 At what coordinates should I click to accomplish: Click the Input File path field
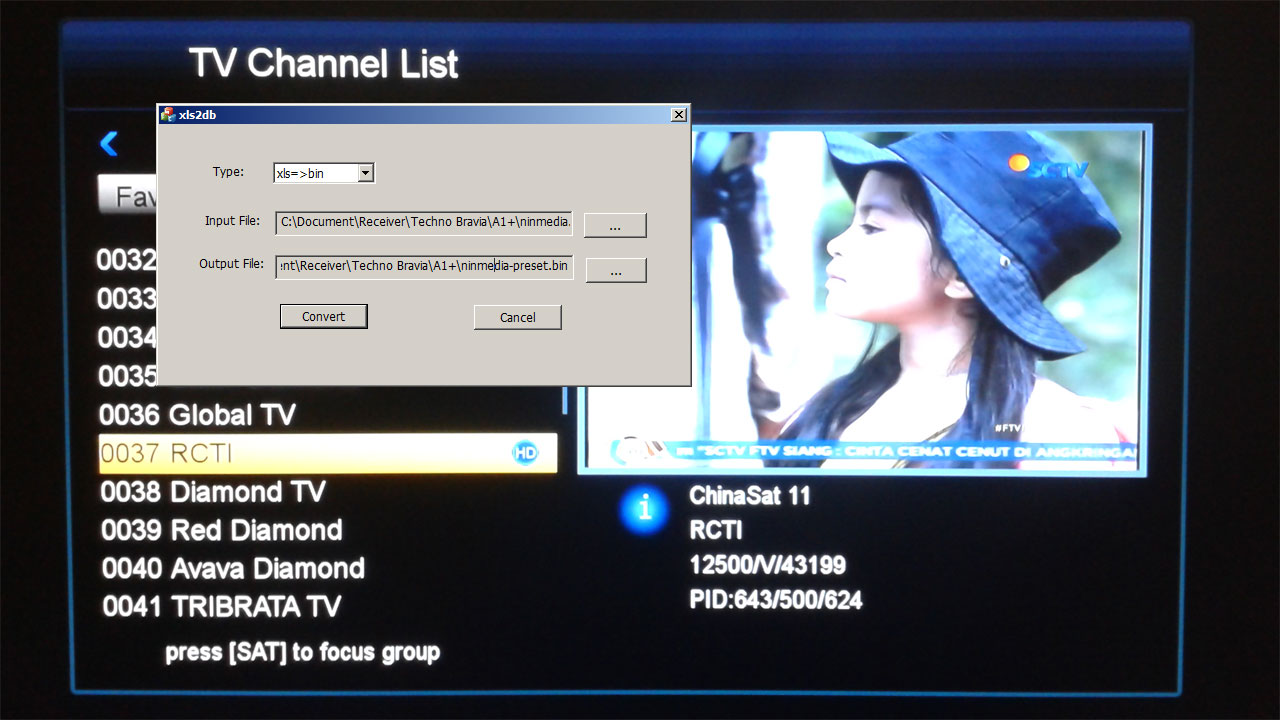point(424,223)
